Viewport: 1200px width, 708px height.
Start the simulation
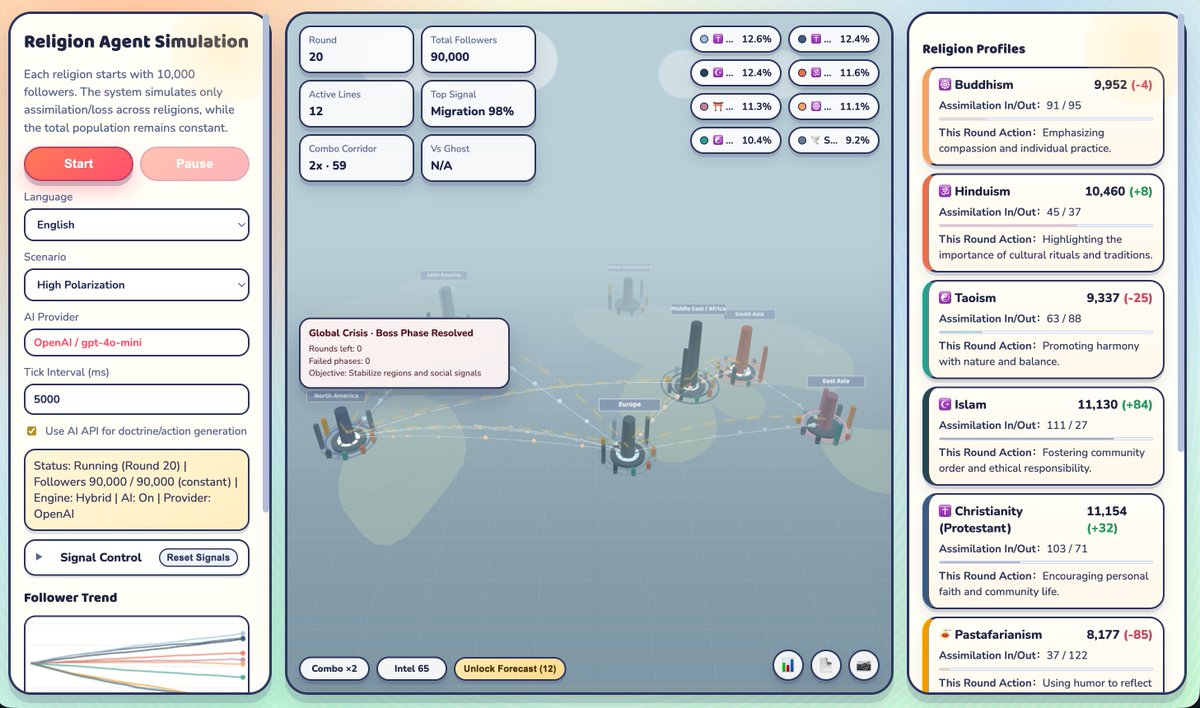(x=78, y=164)
